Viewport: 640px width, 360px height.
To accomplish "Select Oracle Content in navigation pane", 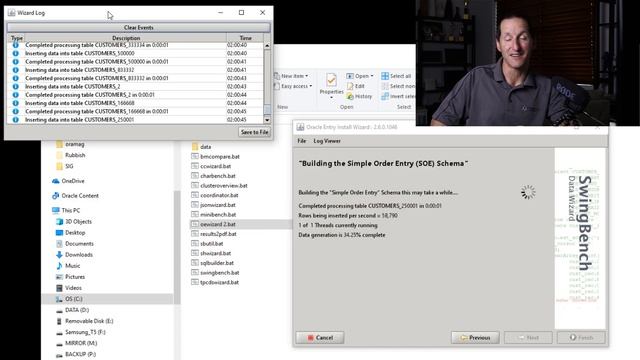I will 76,196.
